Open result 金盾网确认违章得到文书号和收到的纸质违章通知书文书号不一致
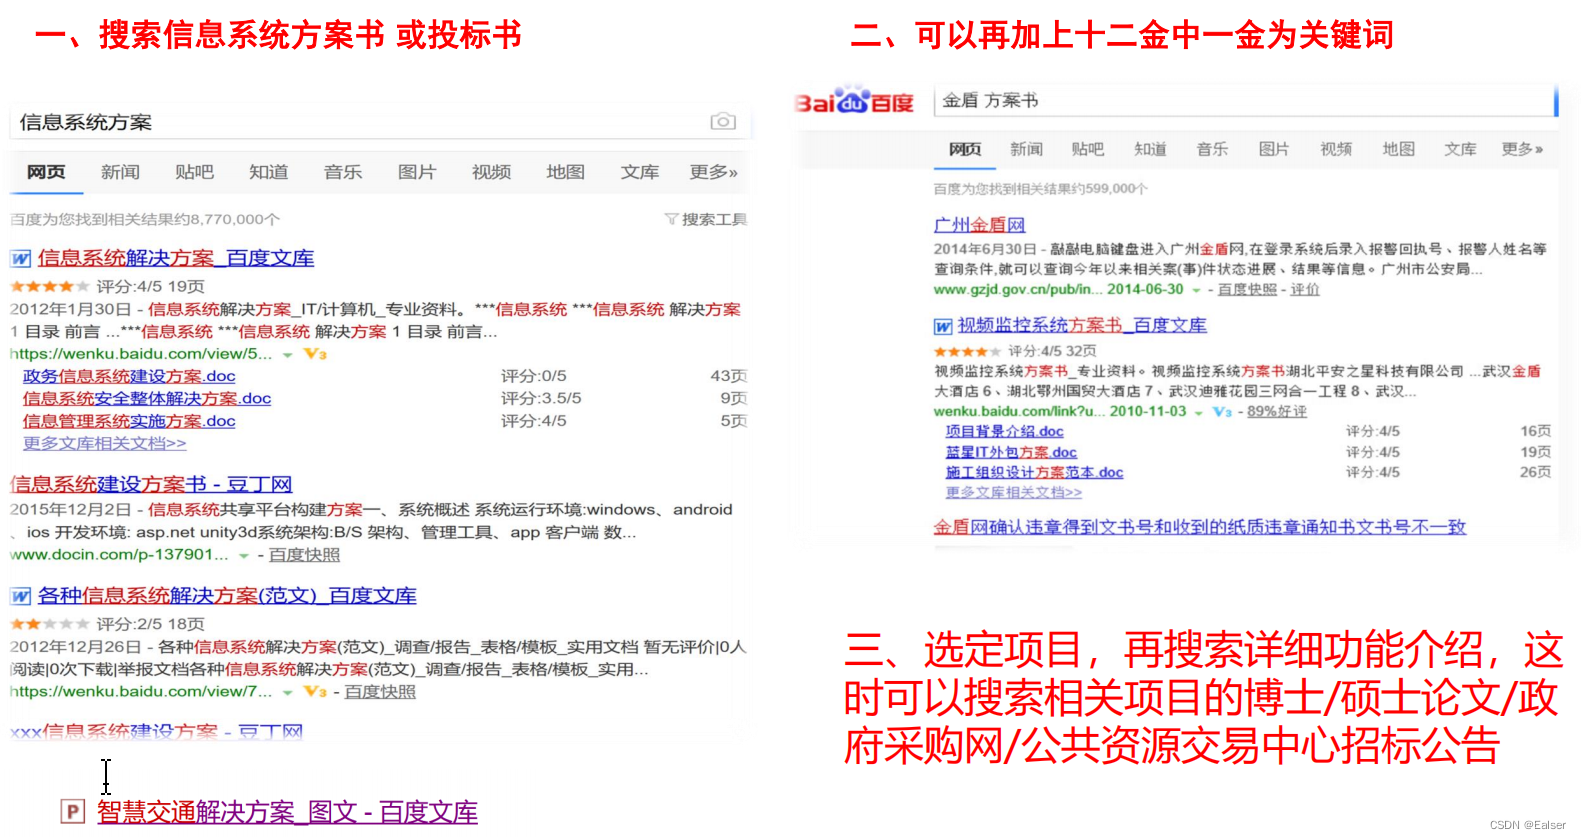 [1200, 527]
